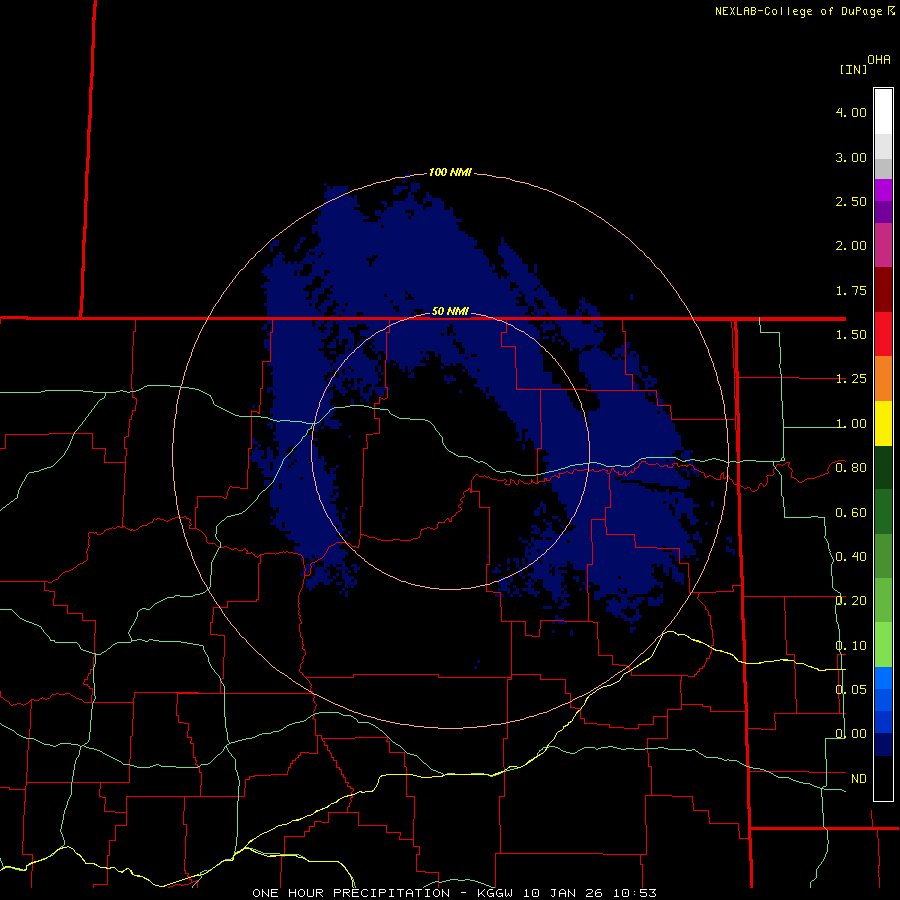Pick the light green swatch beside 0.10
The image size is (900, 900).
[x=883, y=645]
